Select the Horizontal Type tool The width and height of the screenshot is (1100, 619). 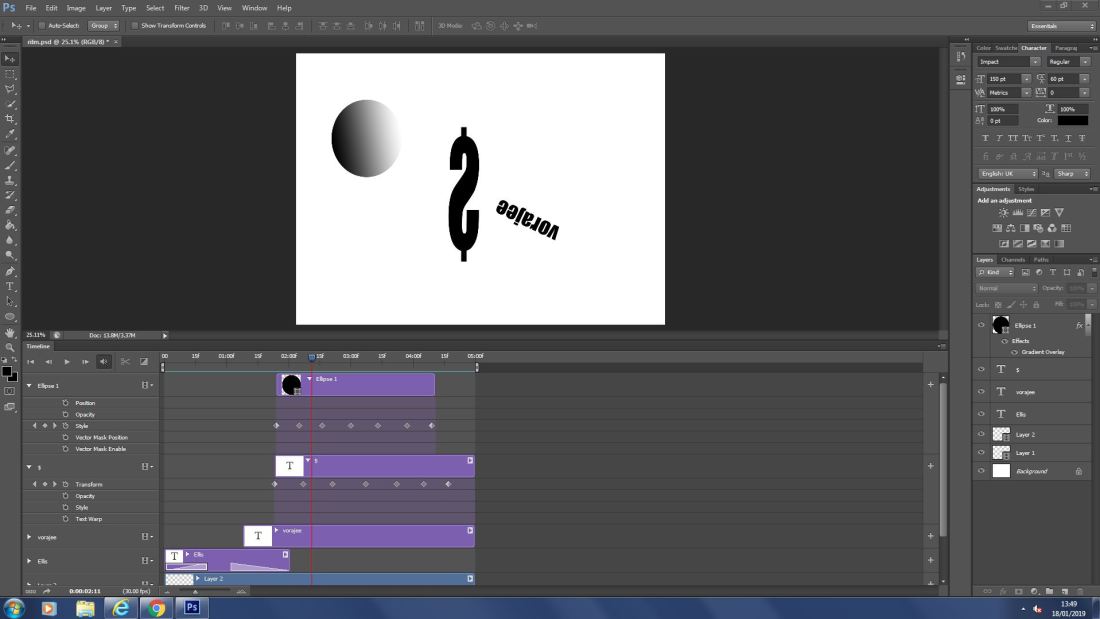[x=11, y=286]
